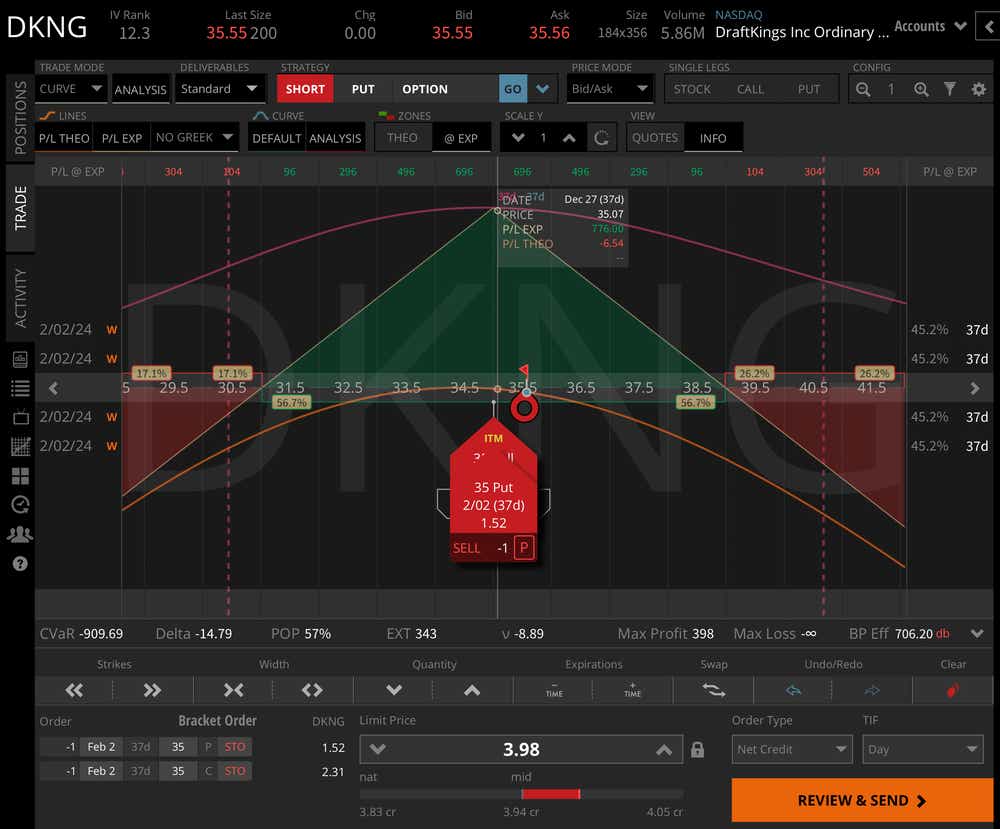
Task: Narrow the strike width
Action: [x=233, y=690]
